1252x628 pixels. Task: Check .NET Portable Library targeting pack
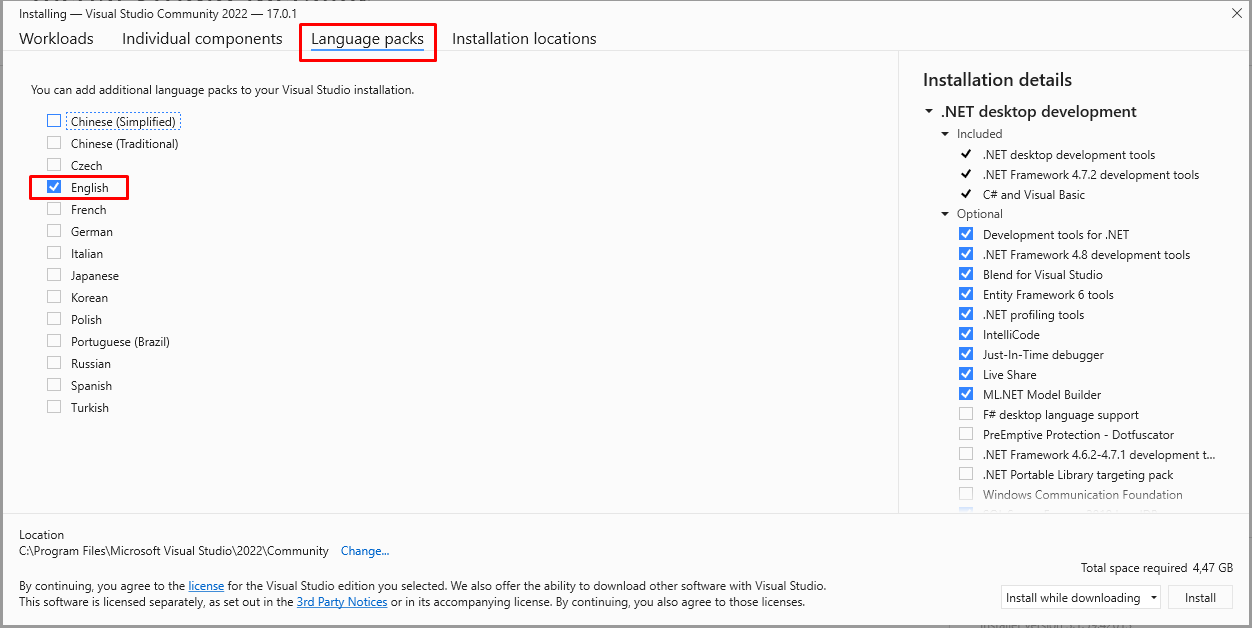pos(966,474)
